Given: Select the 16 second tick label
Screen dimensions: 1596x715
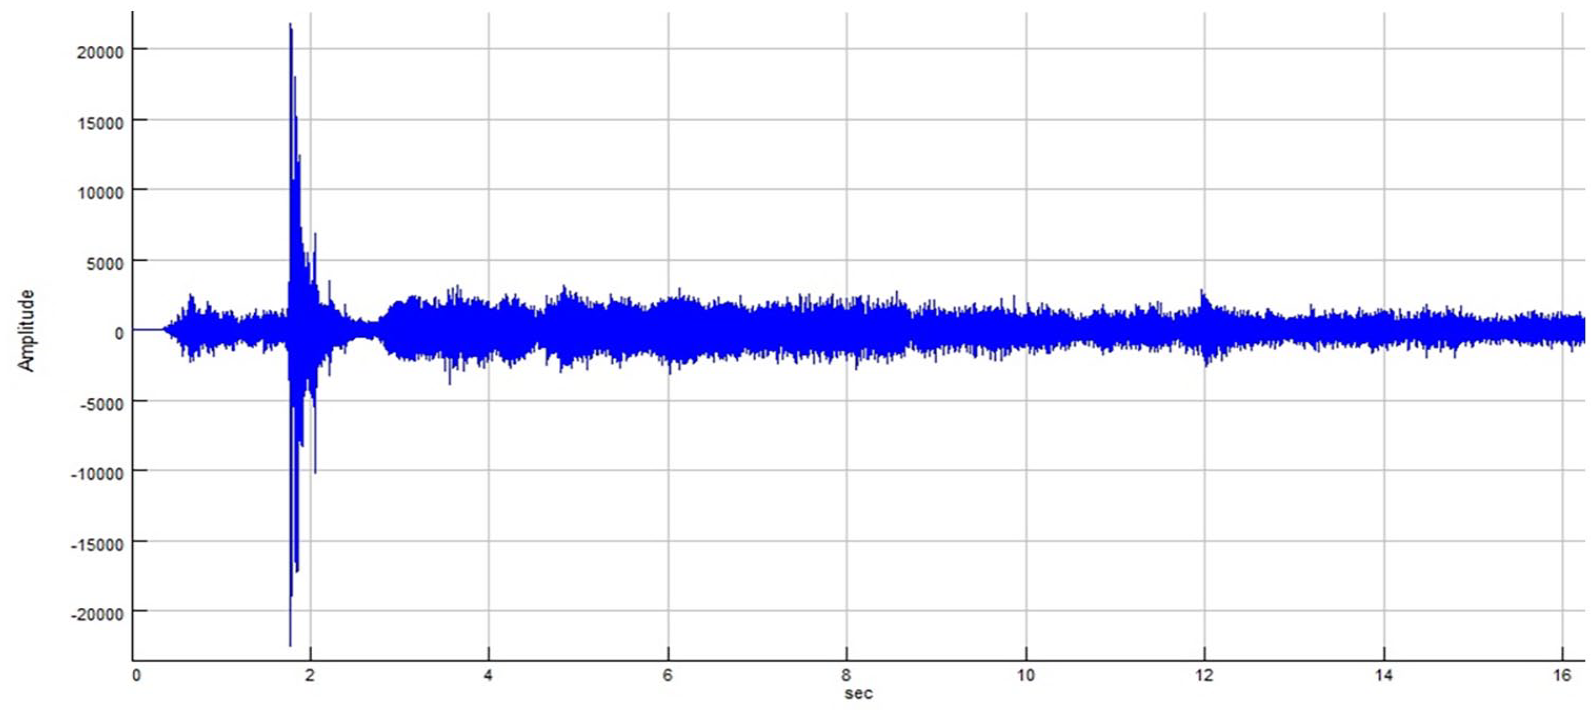Looking at the screenshot, I should point(1562,676).
